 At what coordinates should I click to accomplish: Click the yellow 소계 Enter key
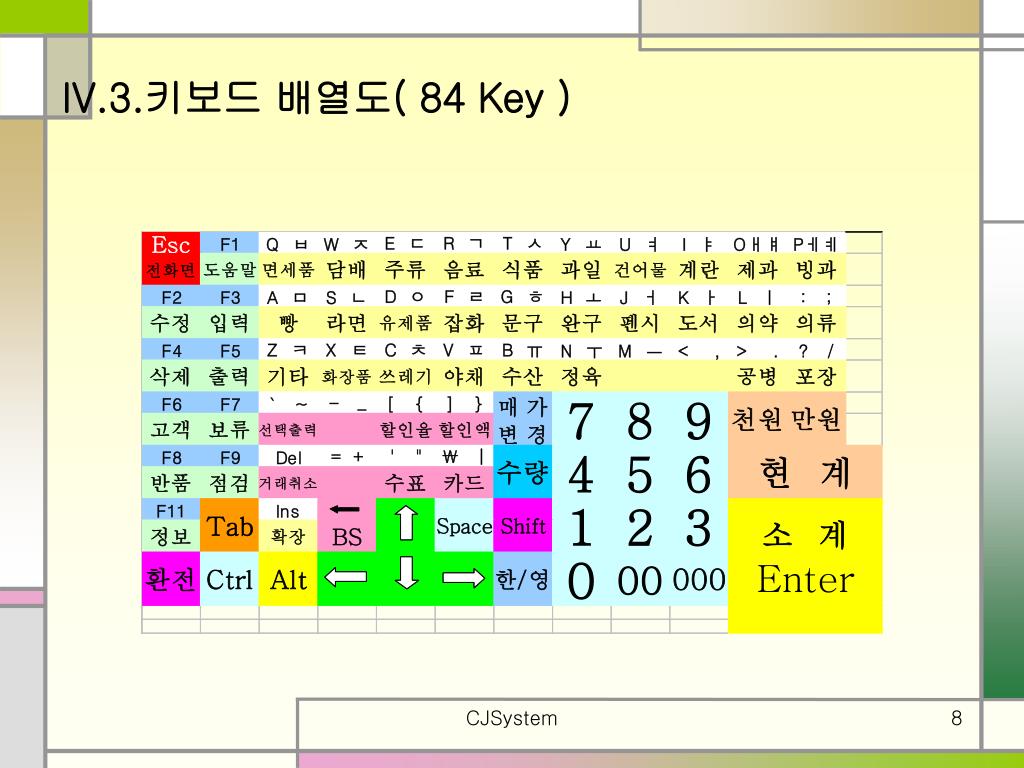(x=805, y=566)
